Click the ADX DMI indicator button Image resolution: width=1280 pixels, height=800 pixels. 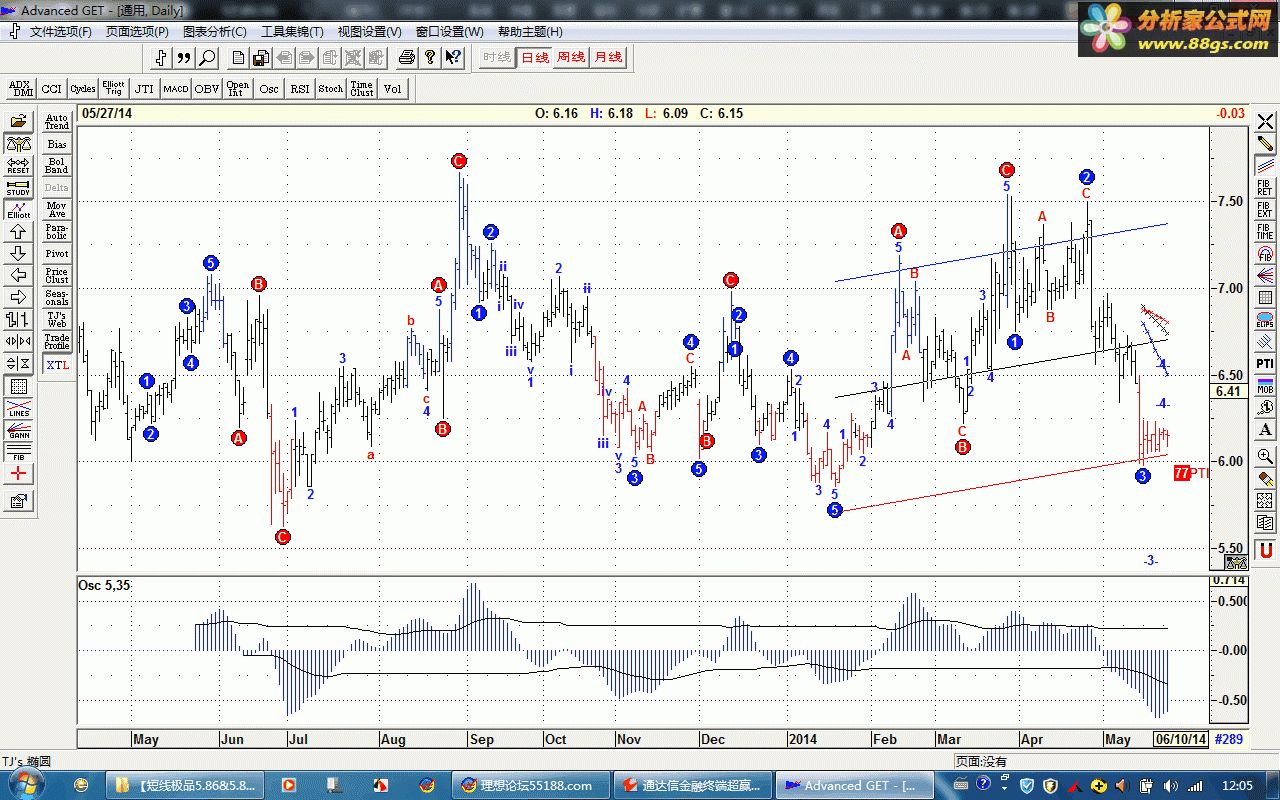(x=21, y=89)
